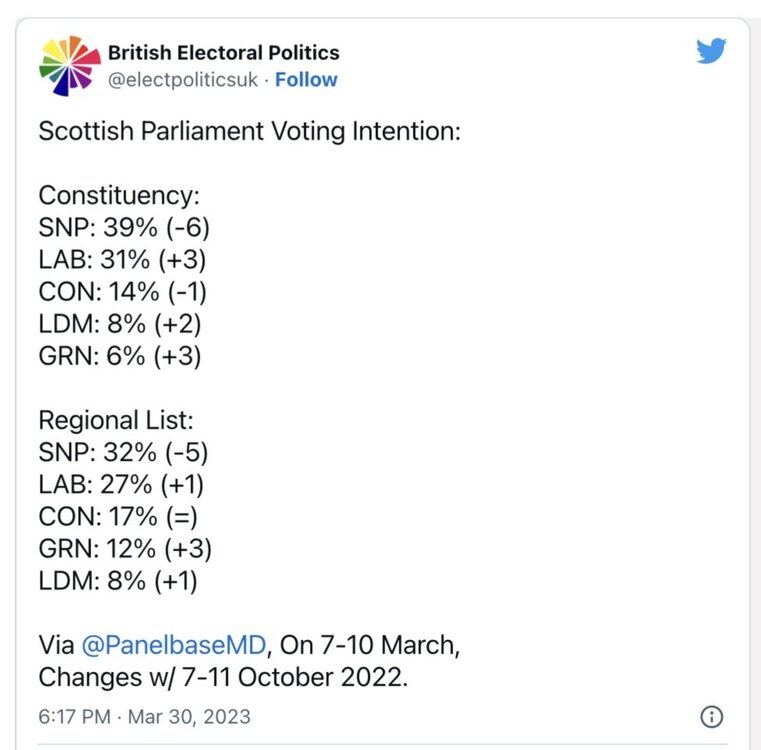The width and height of the screenshot is (761, 750).
Task: Click the GRN 12% (+3) line
Action: pos(125,549)
